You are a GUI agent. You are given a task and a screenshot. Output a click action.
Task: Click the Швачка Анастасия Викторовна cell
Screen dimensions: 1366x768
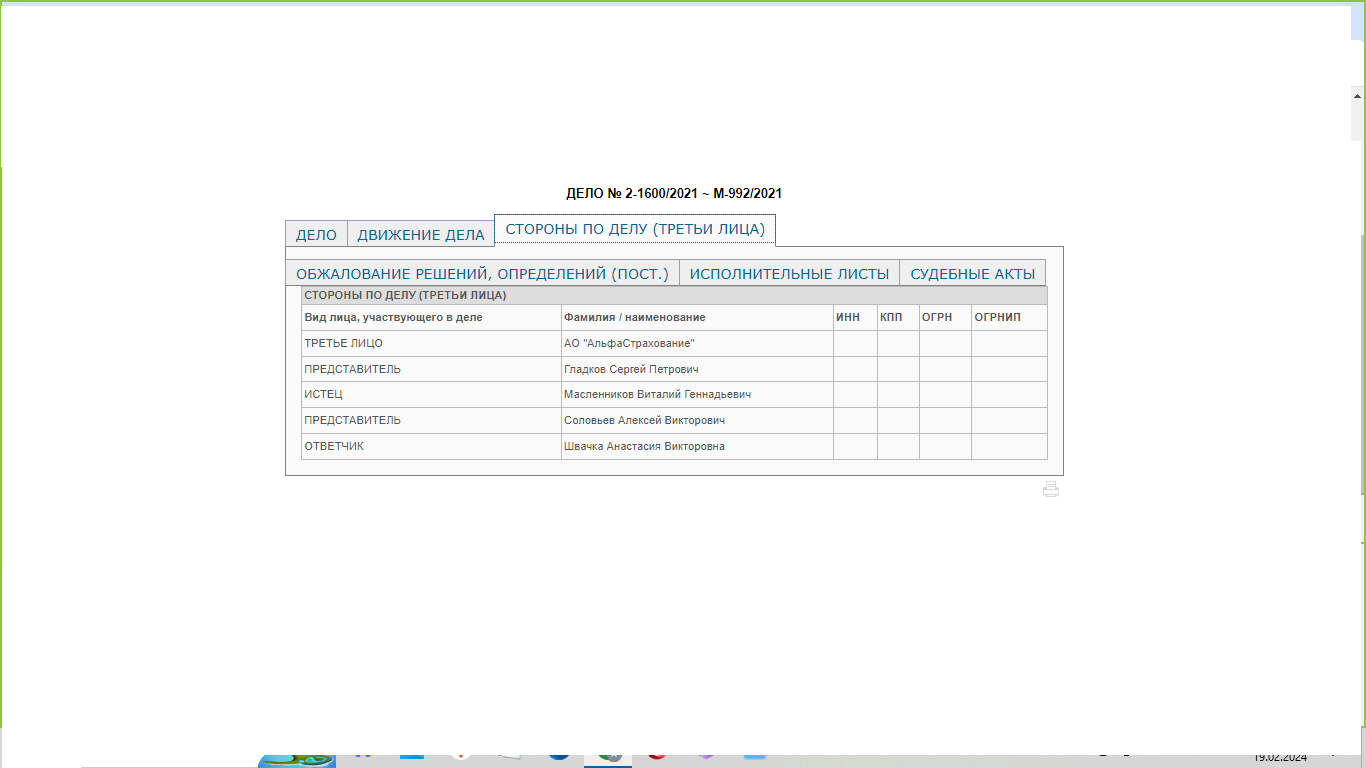644,447
